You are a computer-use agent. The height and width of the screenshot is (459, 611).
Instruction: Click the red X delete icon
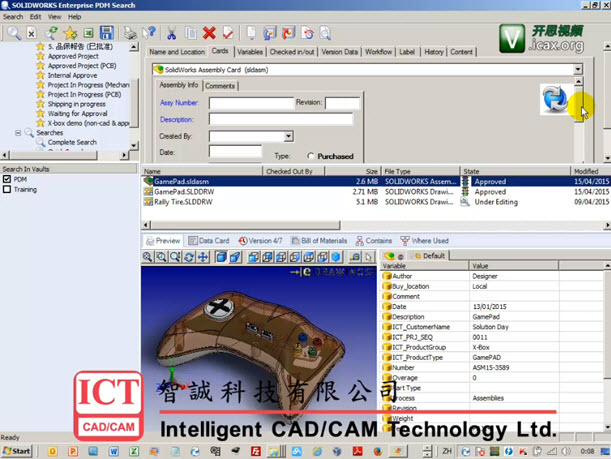pyautogui.click(x=209, y=33)
